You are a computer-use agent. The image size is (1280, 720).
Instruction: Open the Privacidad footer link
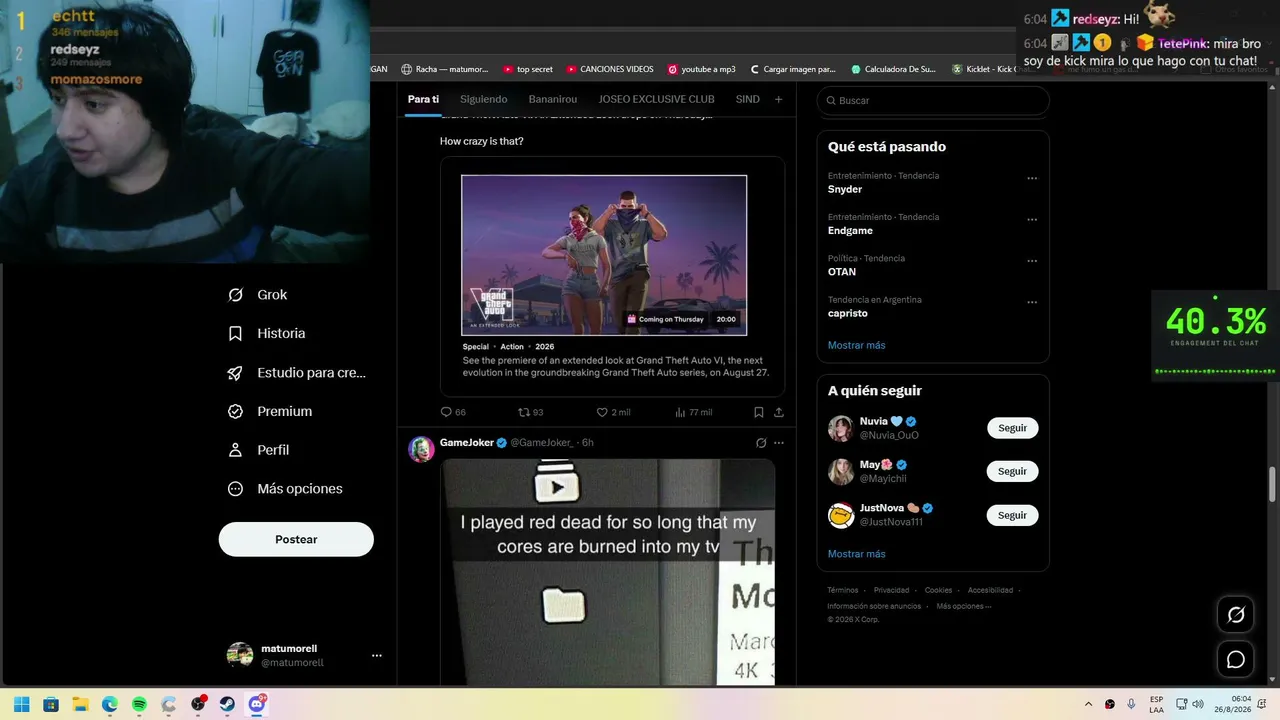[x=891, y=590]
